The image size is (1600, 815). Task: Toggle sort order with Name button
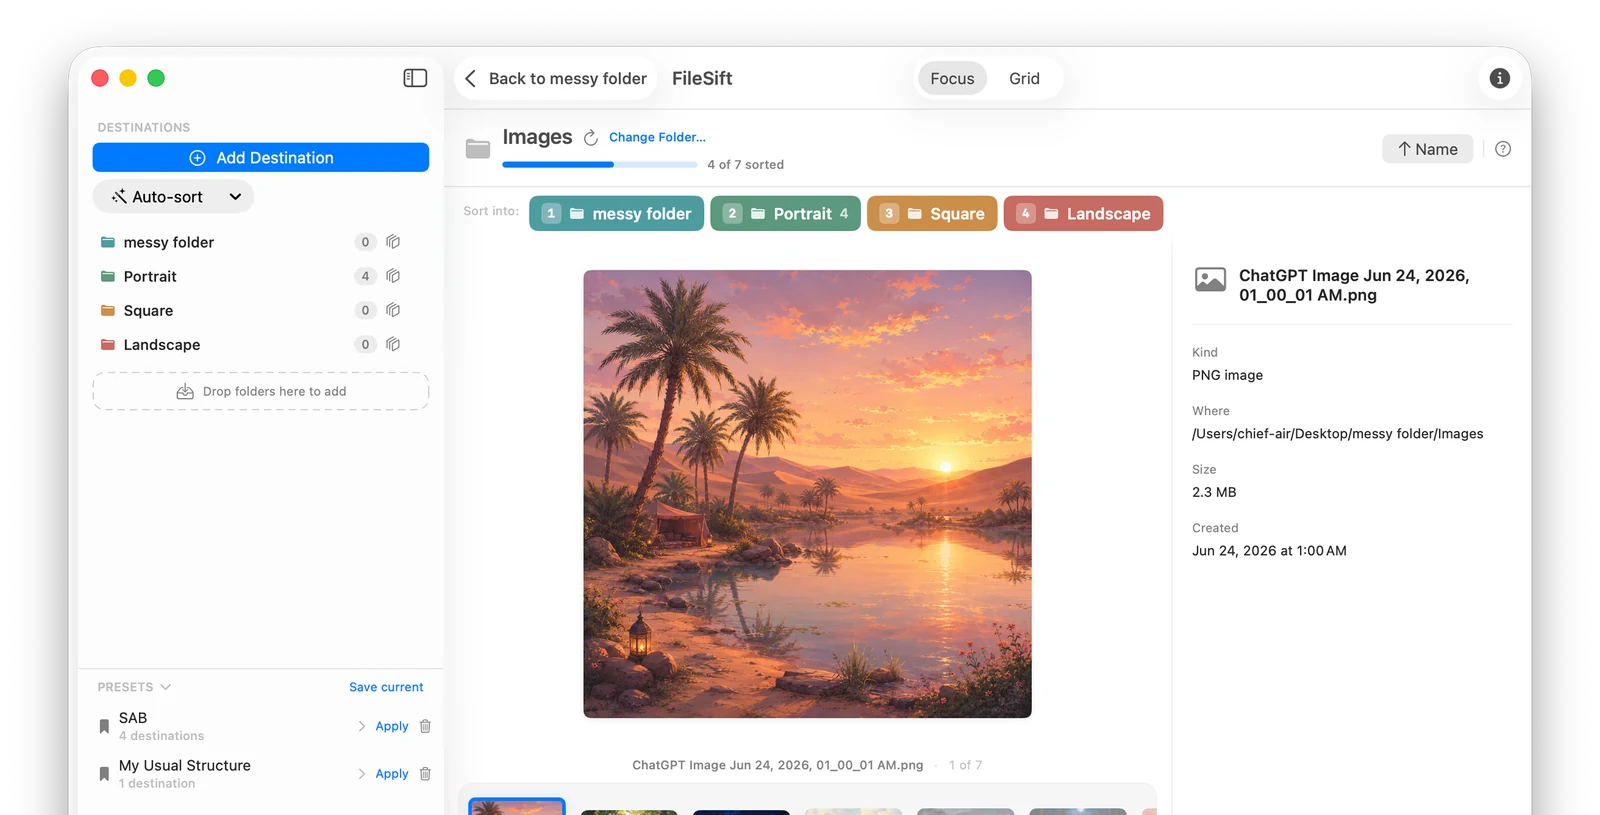point(1427,149)
